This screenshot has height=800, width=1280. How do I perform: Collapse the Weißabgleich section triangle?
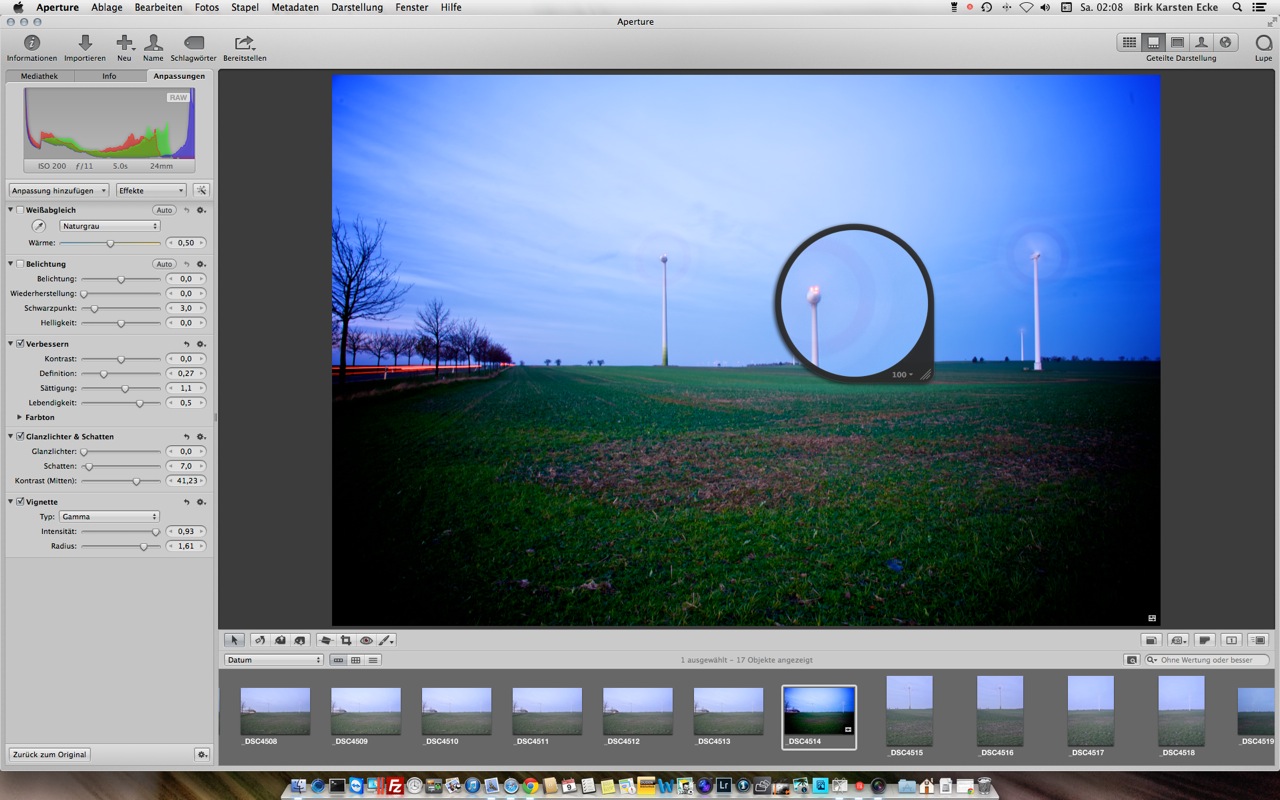[x=10, y=210]
